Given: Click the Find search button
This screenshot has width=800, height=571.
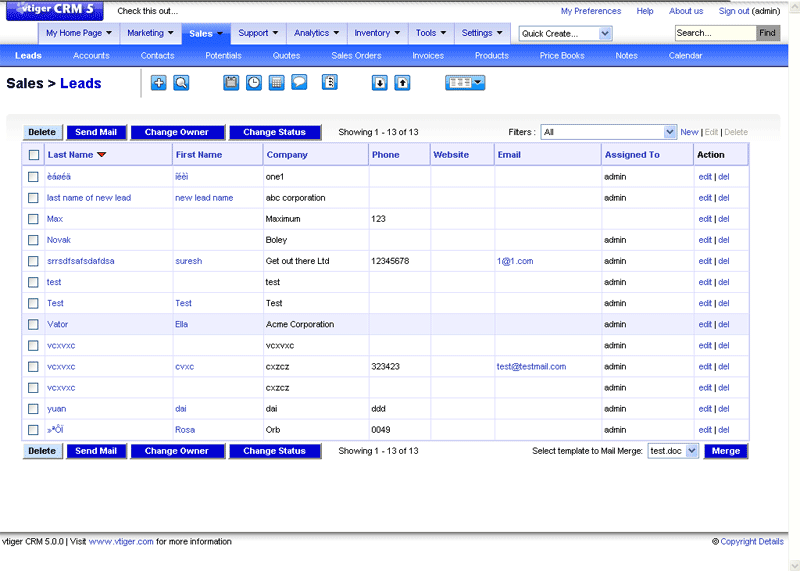Looking at the screenshot, I should pyautogui.click(x=767, y=33).
